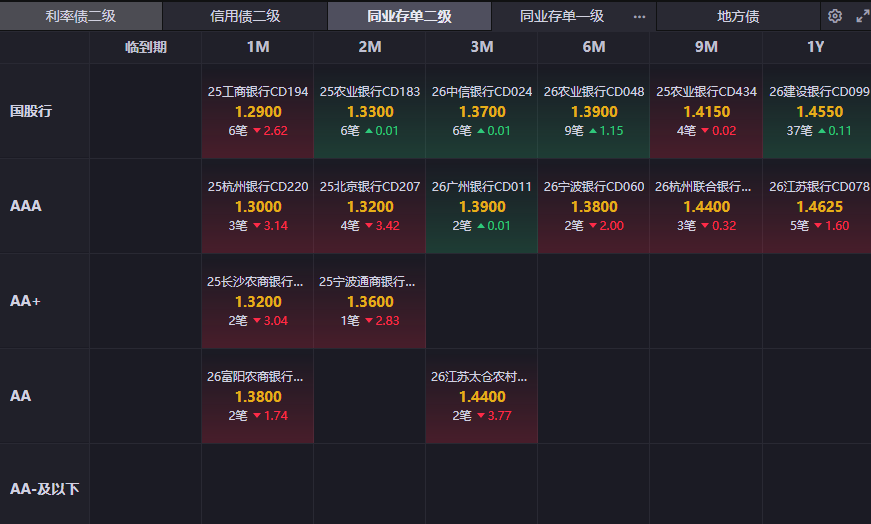The height and width of the screenshot is (524, 871).
Task: Open the 26杭州联合银行 cell
Action: pos(706,206)
